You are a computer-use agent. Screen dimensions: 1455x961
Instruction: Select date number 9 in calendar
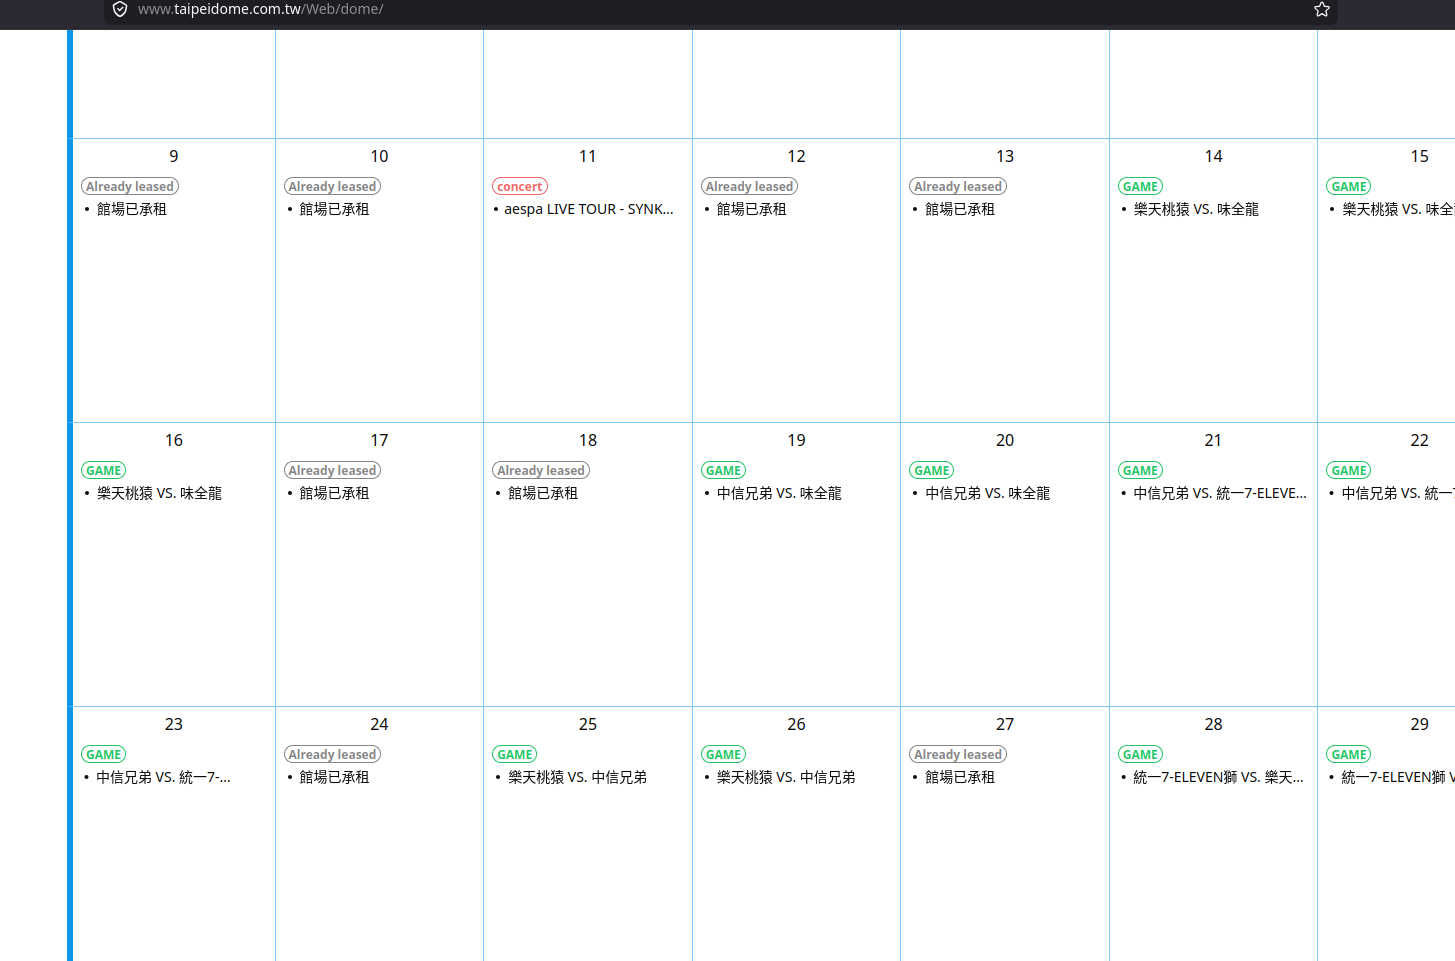click(x=174, y=156)
